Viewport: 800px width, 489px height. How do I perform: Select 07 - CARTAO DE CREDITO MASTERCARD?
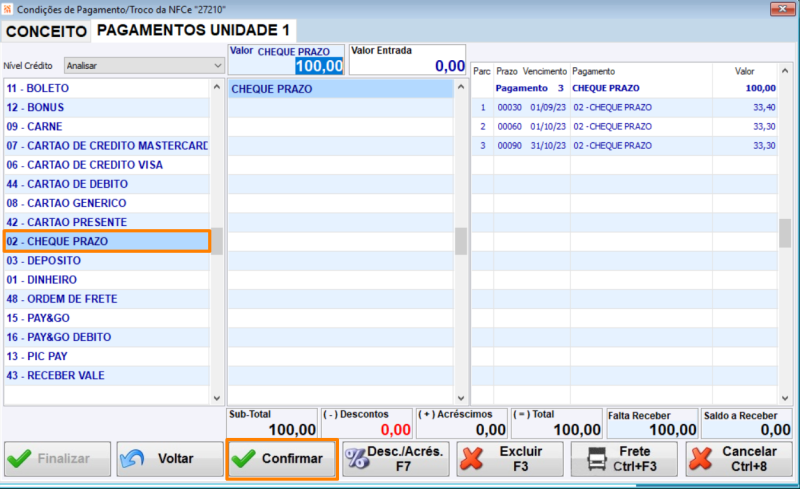tap(107, 145)
